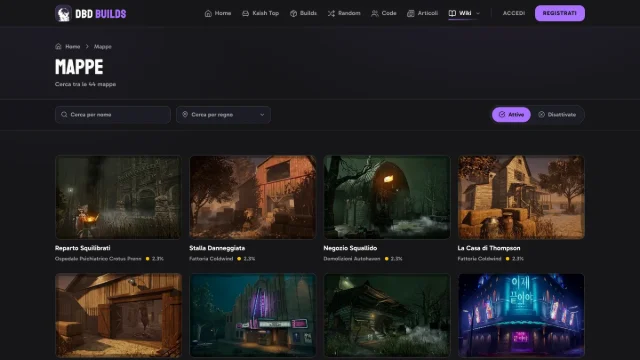Click Fattoria Coldwind under Stalla Danneggiata

(x=211, y=259)
